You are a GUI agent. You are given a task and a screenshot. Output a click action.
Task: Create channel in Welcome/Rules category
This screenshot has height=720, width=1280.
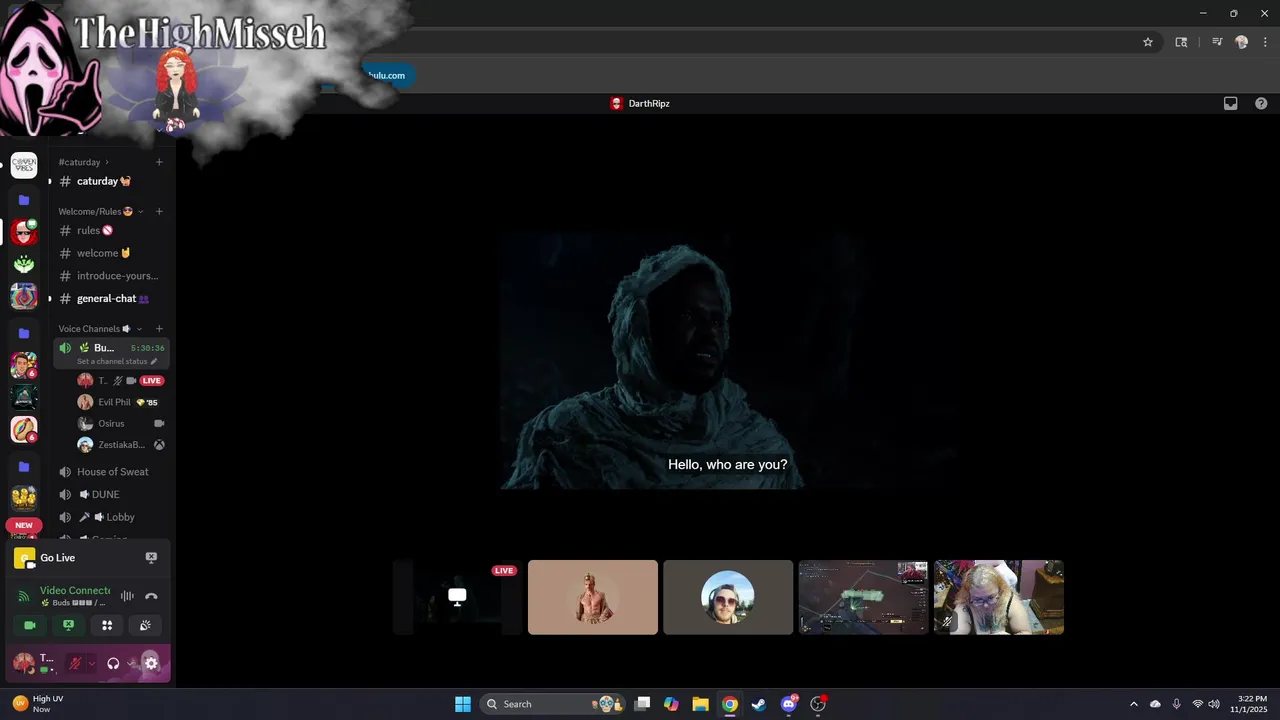159,211
